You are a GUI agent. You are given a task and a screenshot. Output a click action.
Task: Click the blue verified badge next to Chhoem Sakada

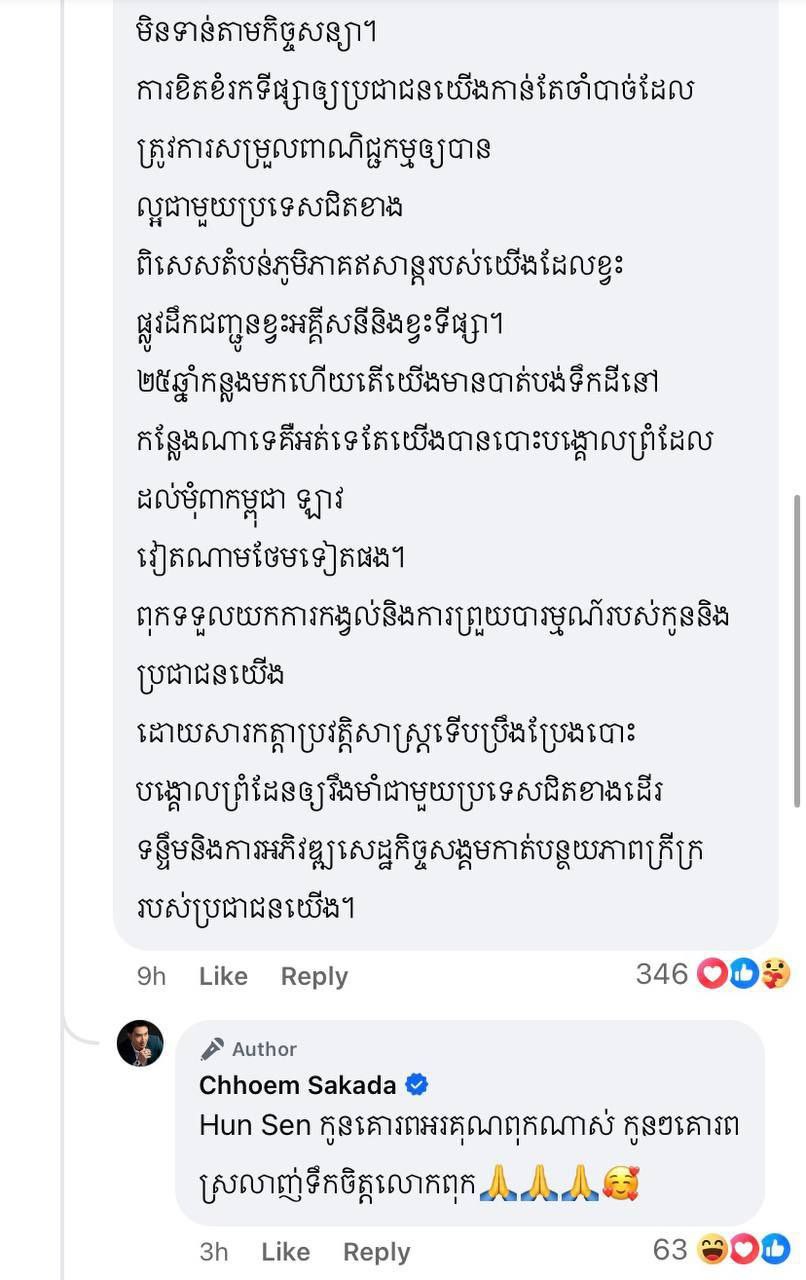tap(417, 1086)
